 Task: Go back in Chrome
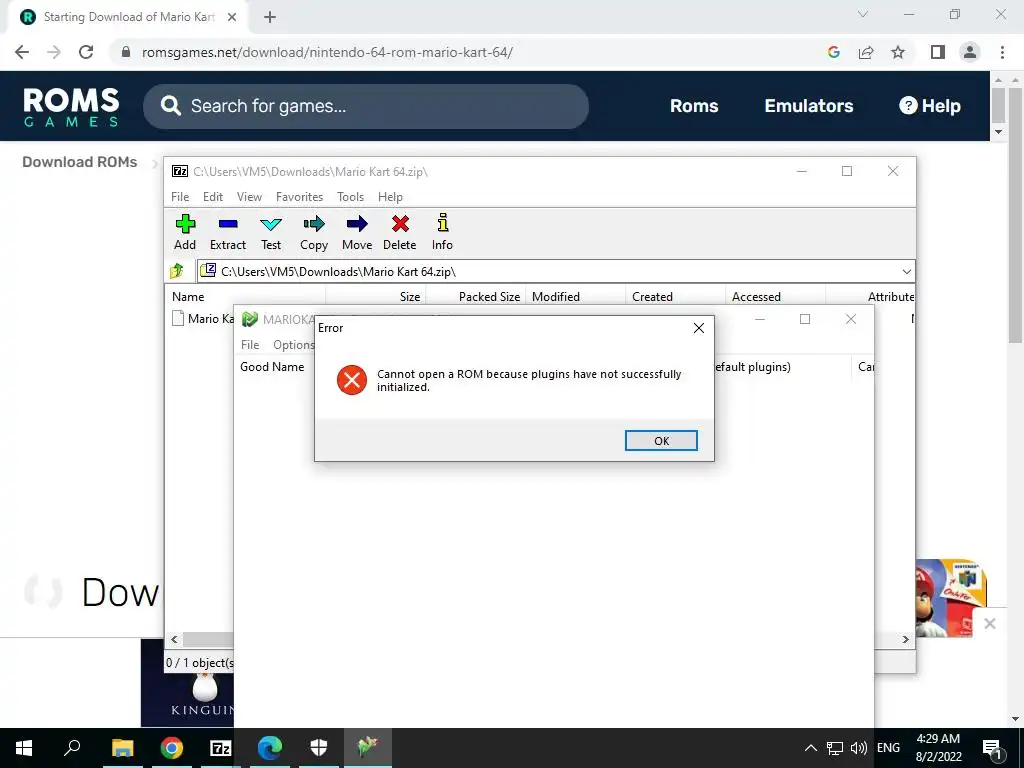pyautogui.click(x=22, y=52)
